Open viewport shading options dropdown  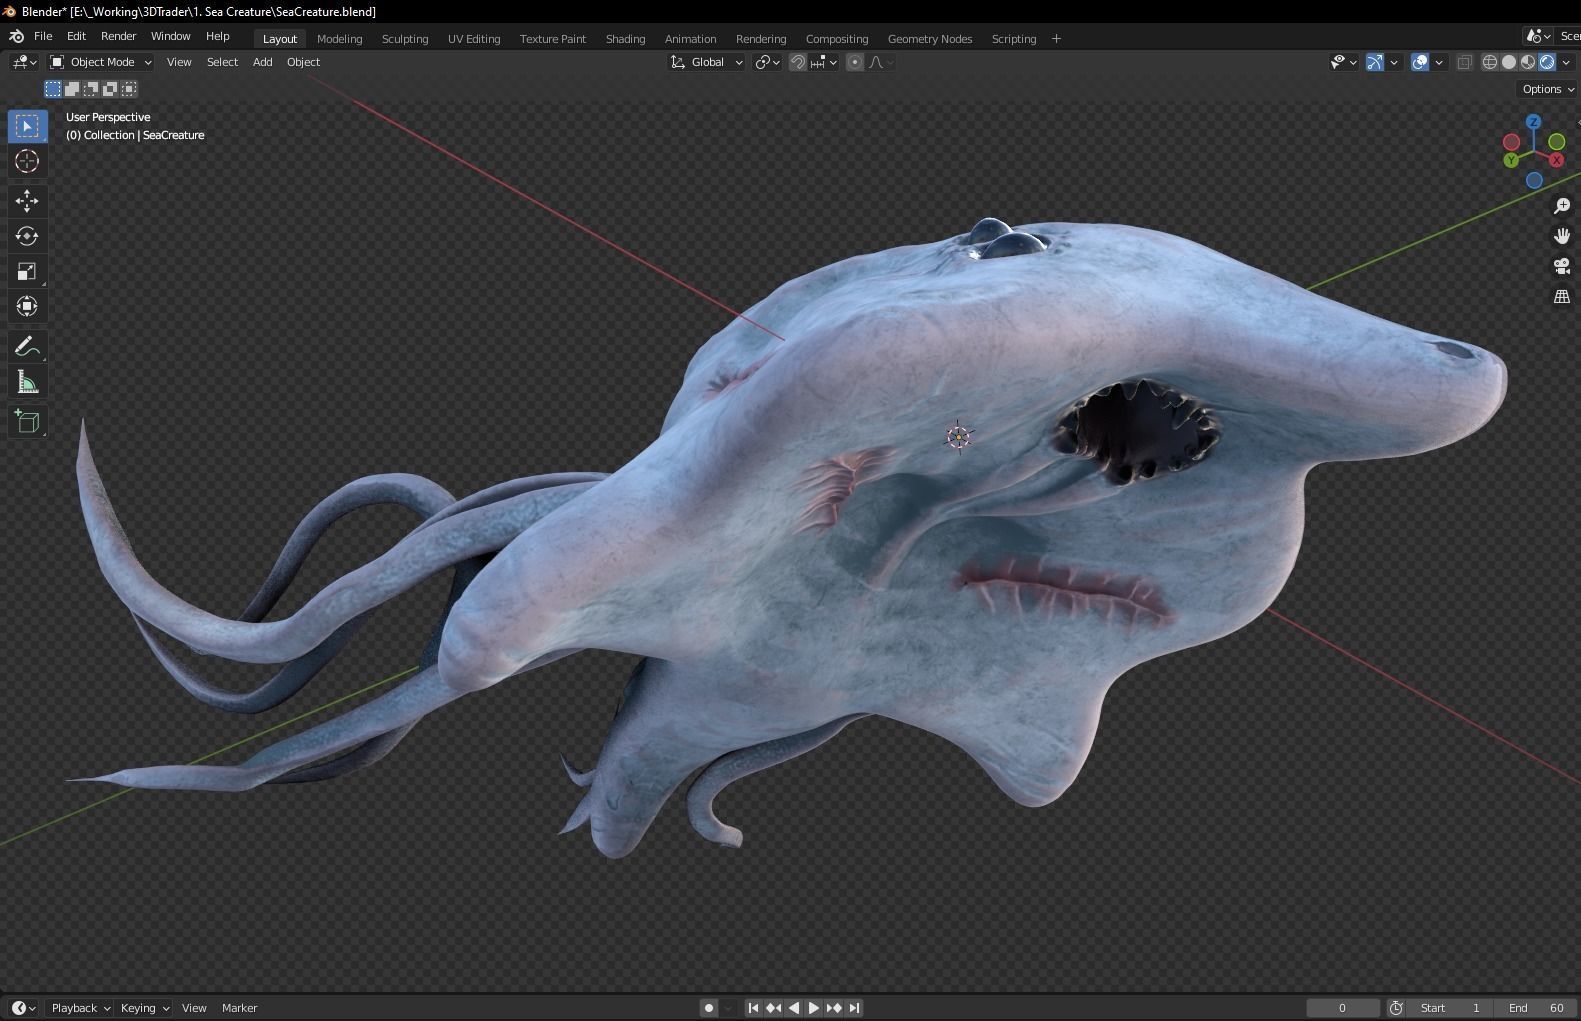[x=1566, y=62]
